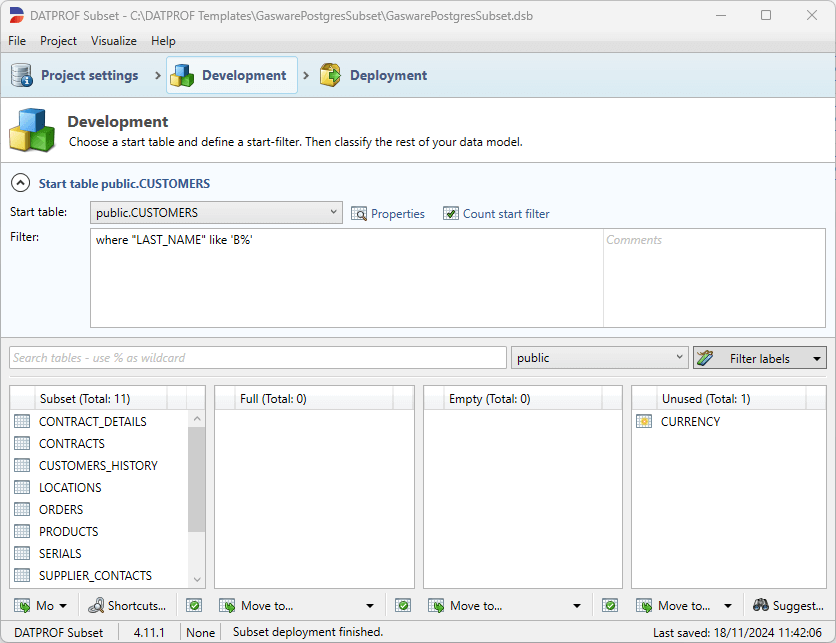Click the Subset list vertical scrollbar
This screenshot has height=643, width=836.
196,480
